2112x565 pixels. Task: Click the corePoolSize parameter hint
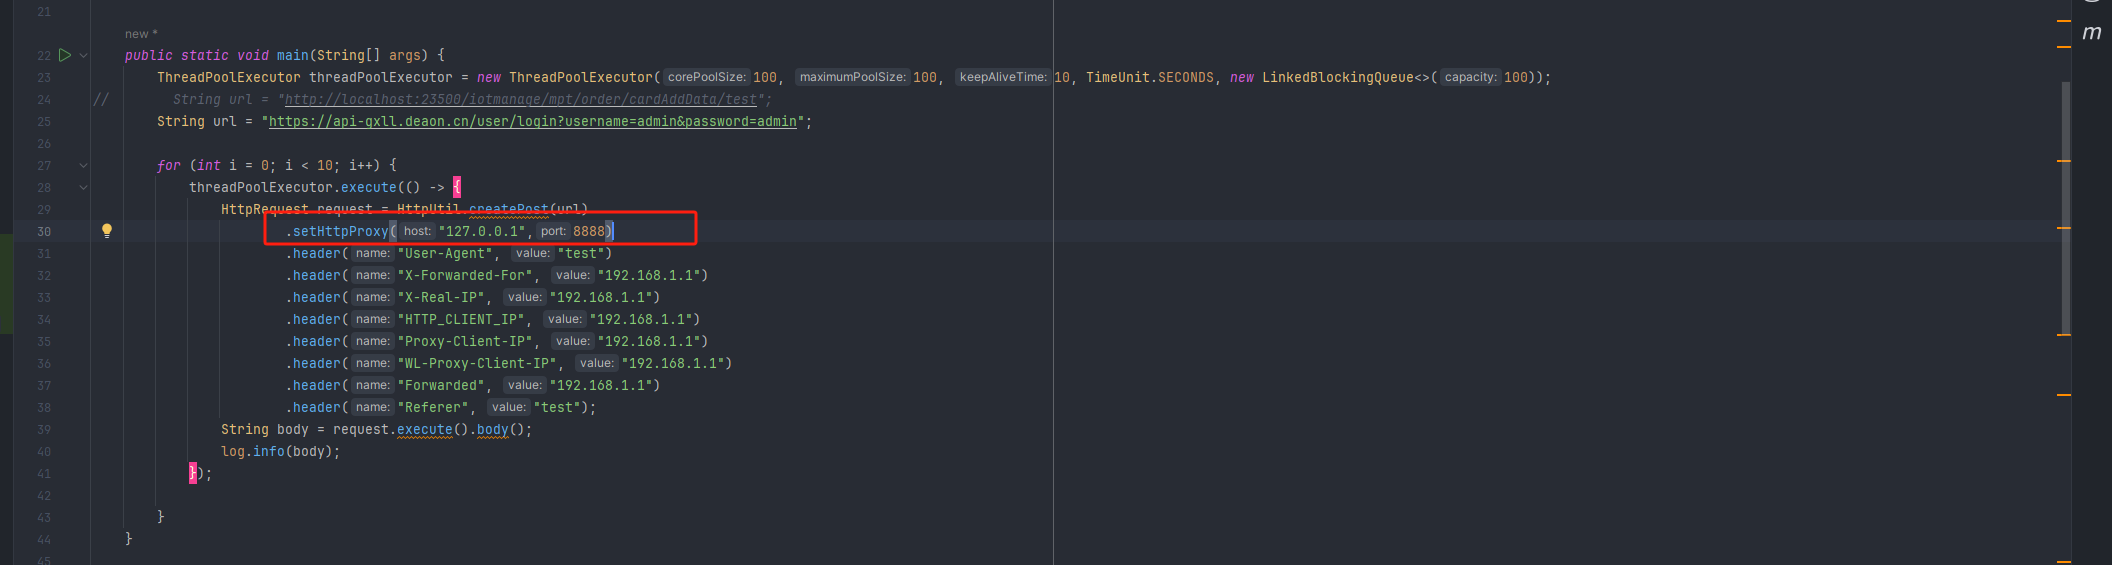coord(706,77)
